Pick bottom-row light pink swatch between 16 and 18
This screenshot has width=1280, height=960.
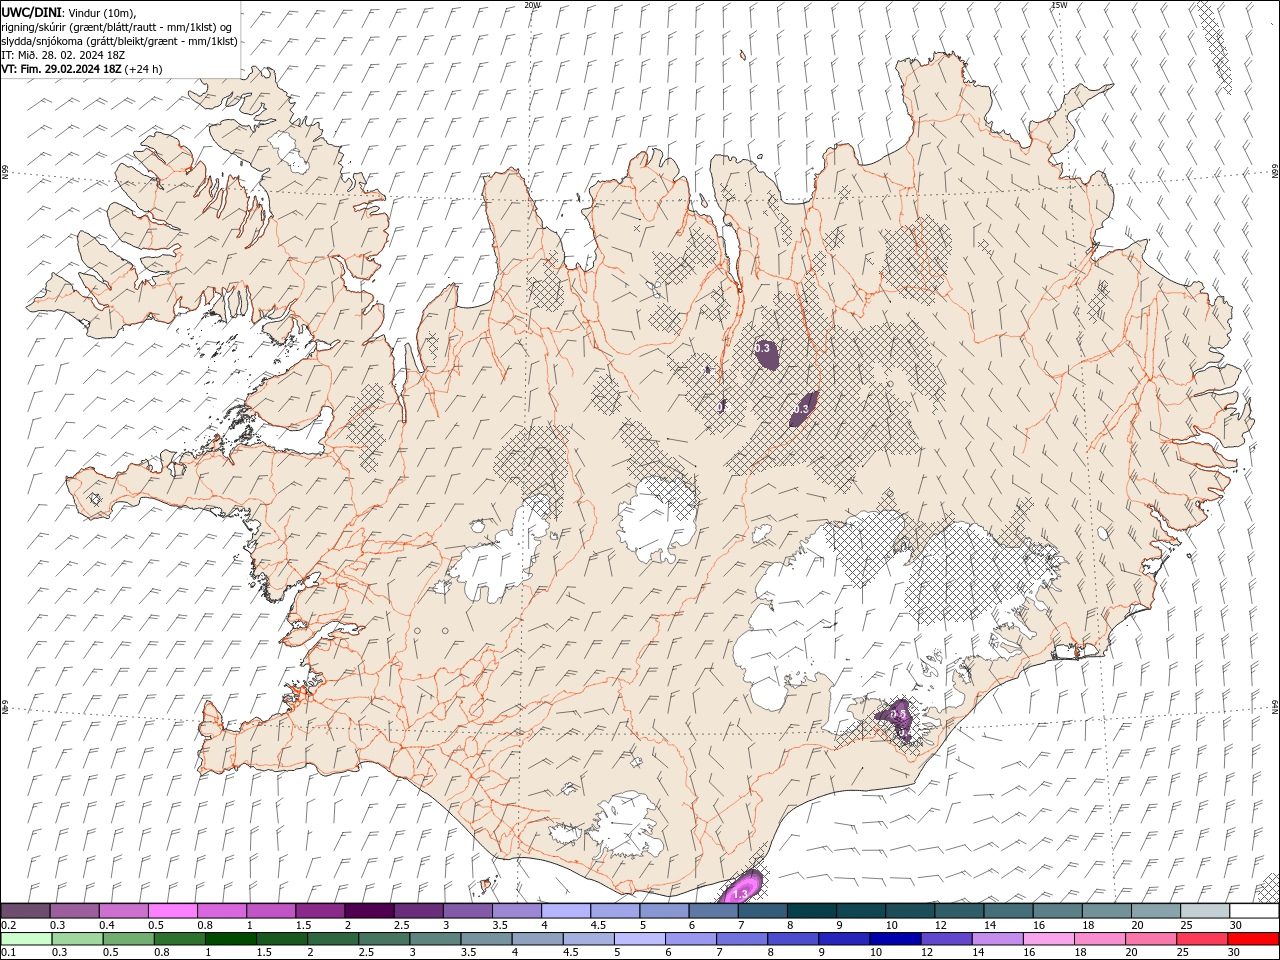[1048, 939]
